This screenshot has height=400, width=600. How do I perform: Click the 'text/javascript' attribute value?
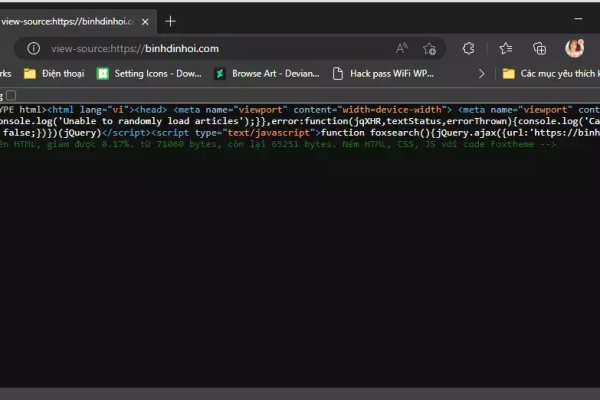pyautogui.click(x=269, y=133)
